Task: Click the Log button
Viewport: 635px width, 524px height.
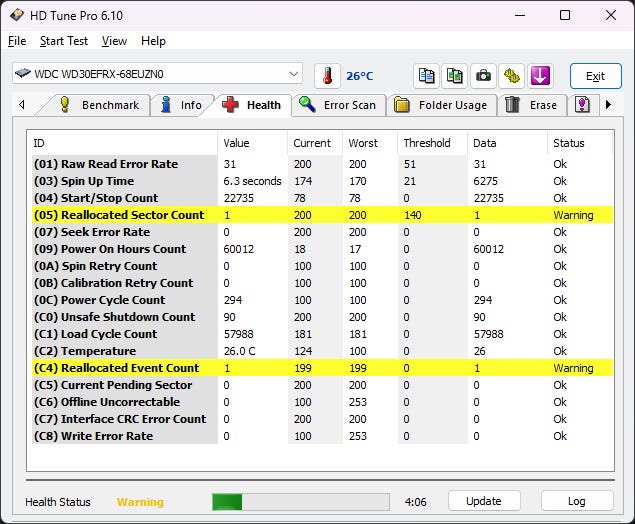Action: coord(577,501)
